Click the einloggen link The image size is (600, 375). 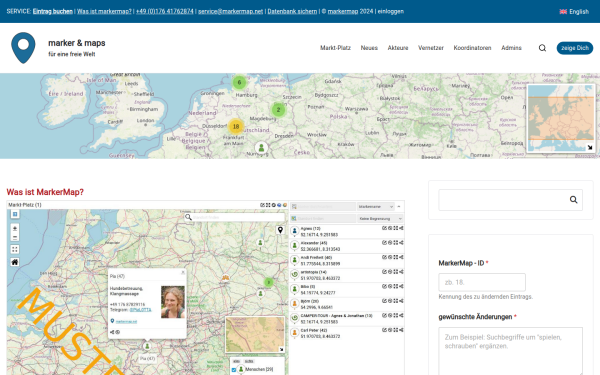pos(390,11)
